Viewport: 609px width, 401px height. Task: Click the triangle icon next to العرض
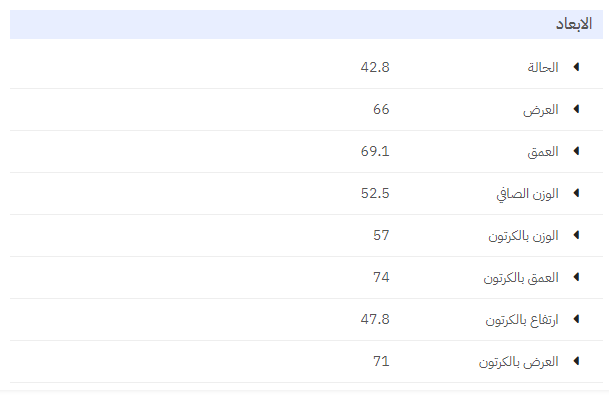tap(576, 110)
